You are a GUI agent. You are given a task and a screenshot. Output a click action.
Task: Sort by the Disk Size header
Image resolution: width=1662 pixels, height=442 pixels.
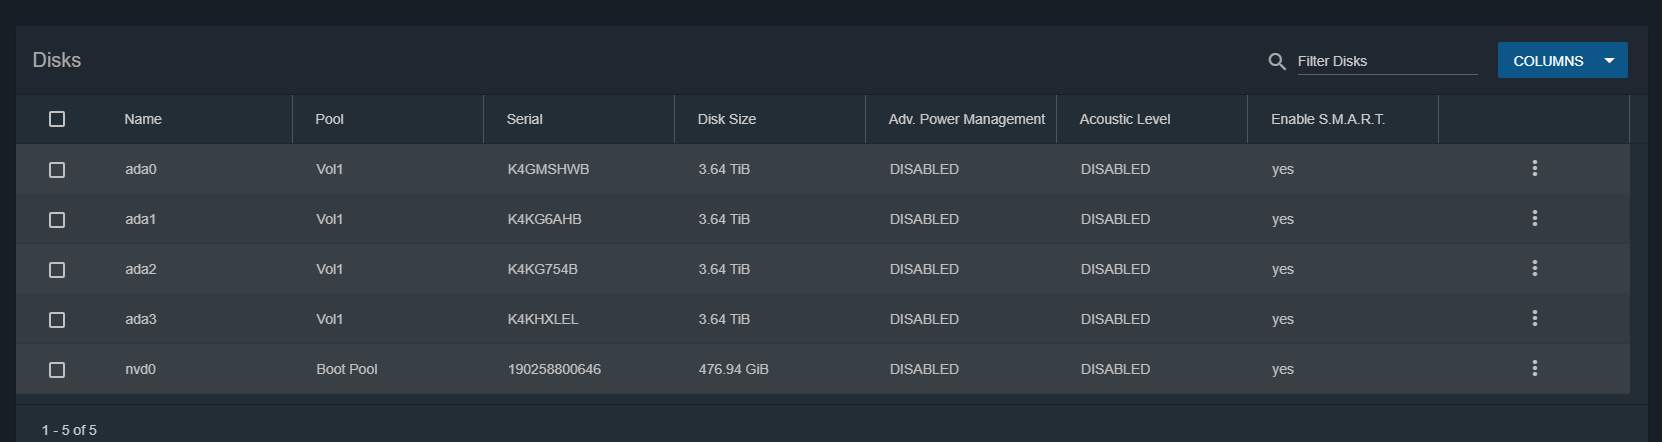point(727,119)
